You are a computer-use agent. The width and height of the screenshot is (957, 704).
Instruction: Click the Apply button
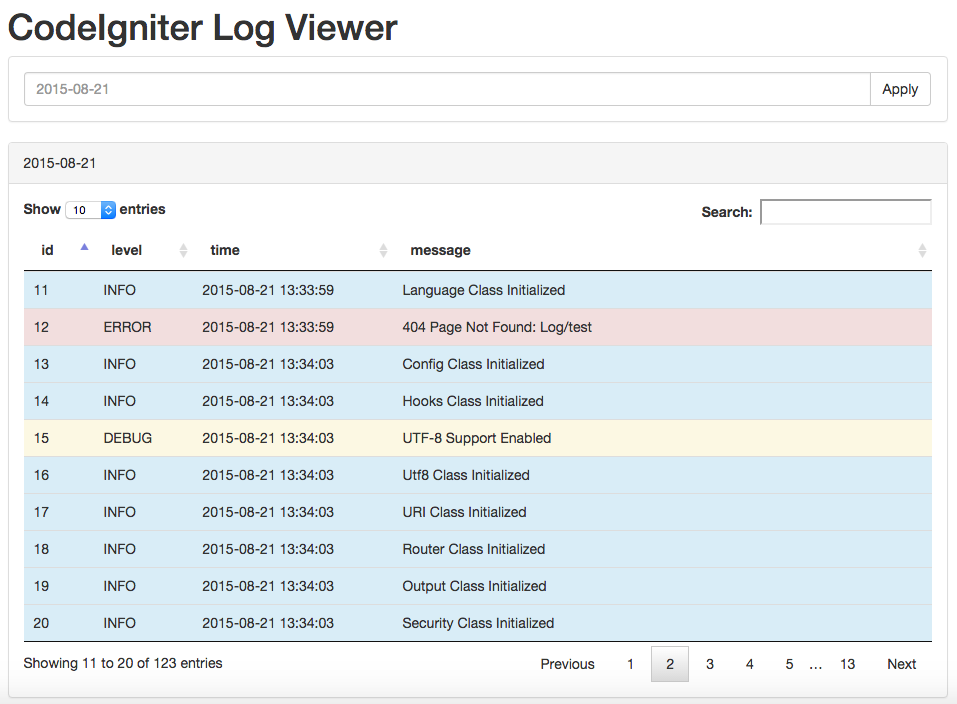click(900, 89)
